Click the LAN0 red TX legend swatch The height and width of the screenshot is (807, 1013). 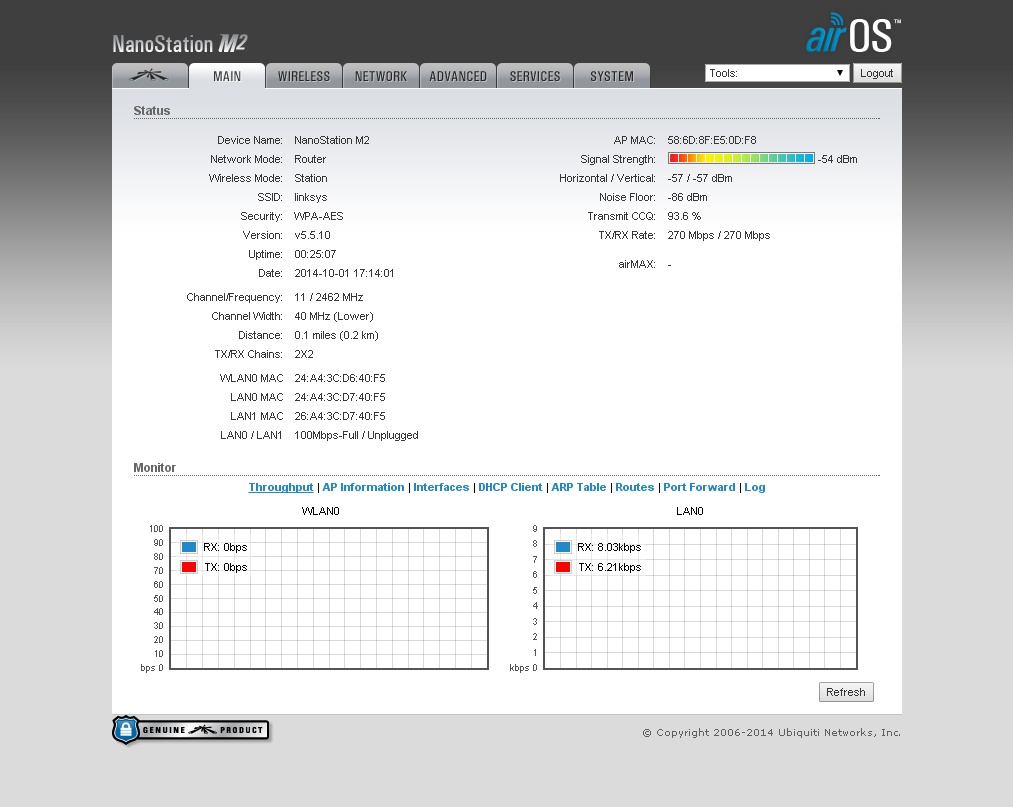point(563,567)
